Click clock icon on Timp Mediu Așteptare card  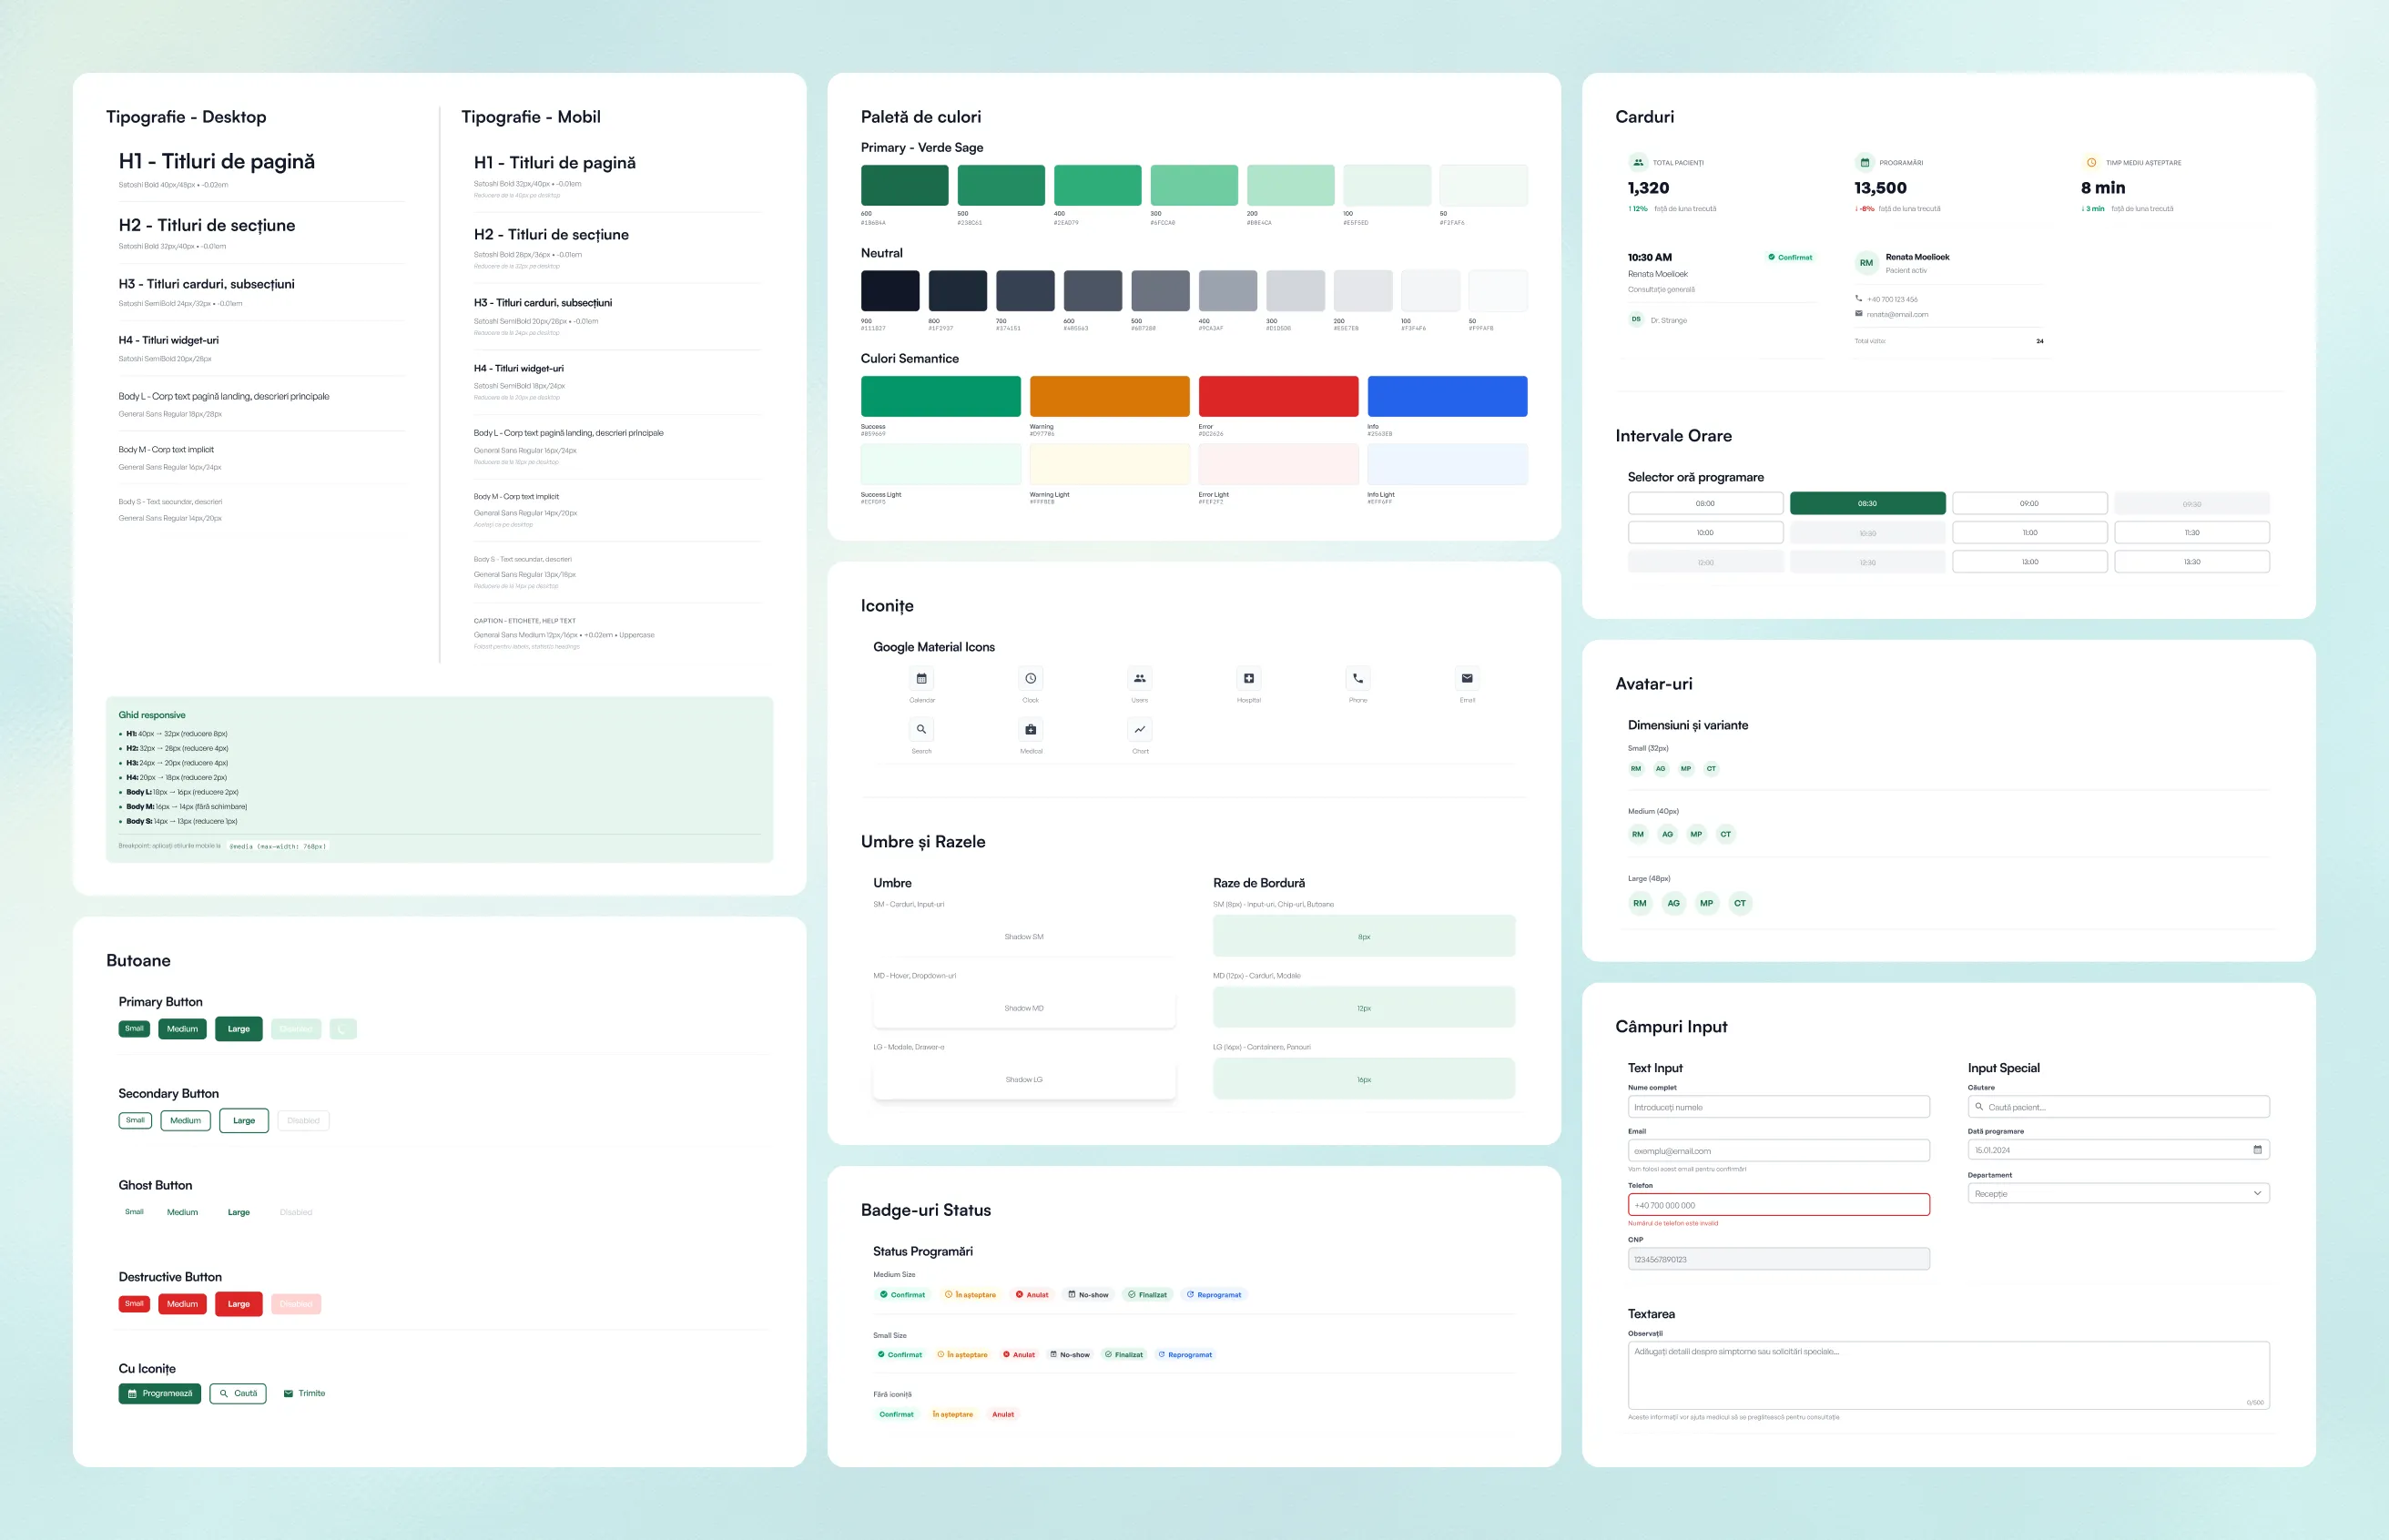pyautogui.click(x=2091, y=162)
